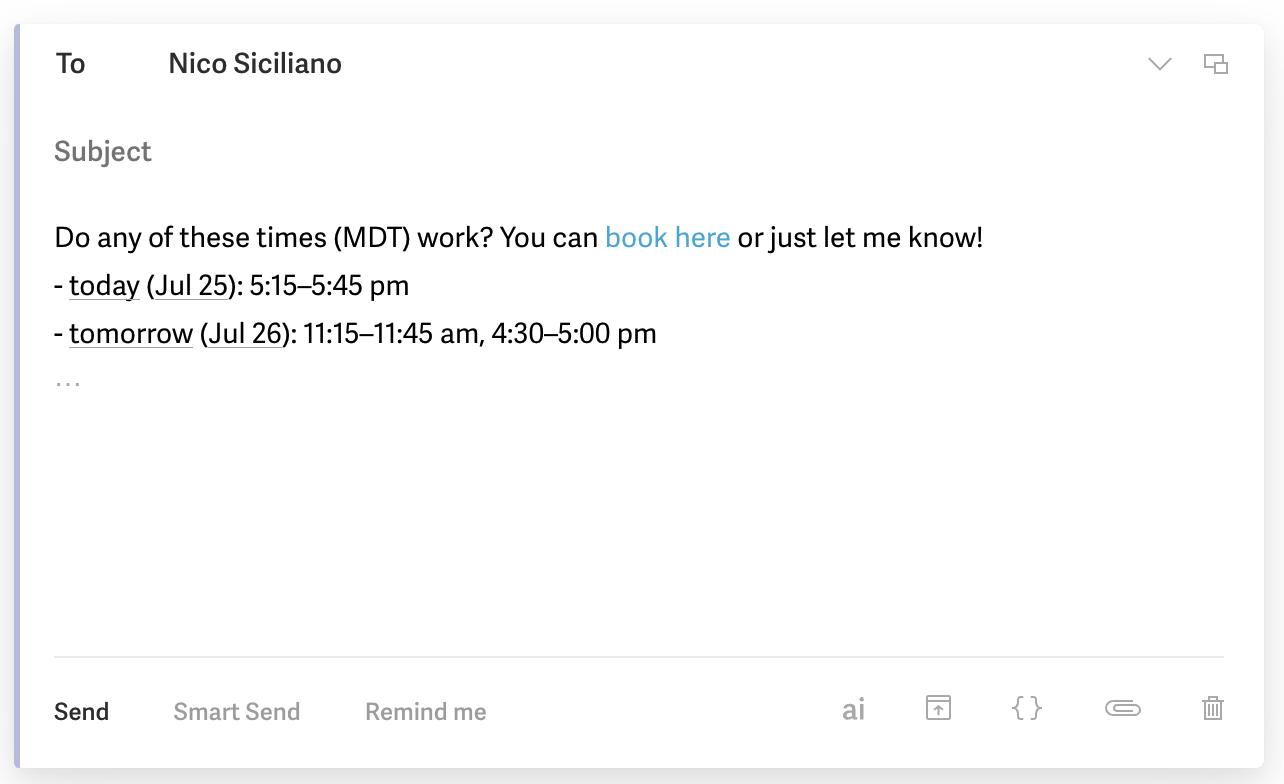Expand the trimmed content ellipsis
Screen dimensions: 1284x784
68,382
